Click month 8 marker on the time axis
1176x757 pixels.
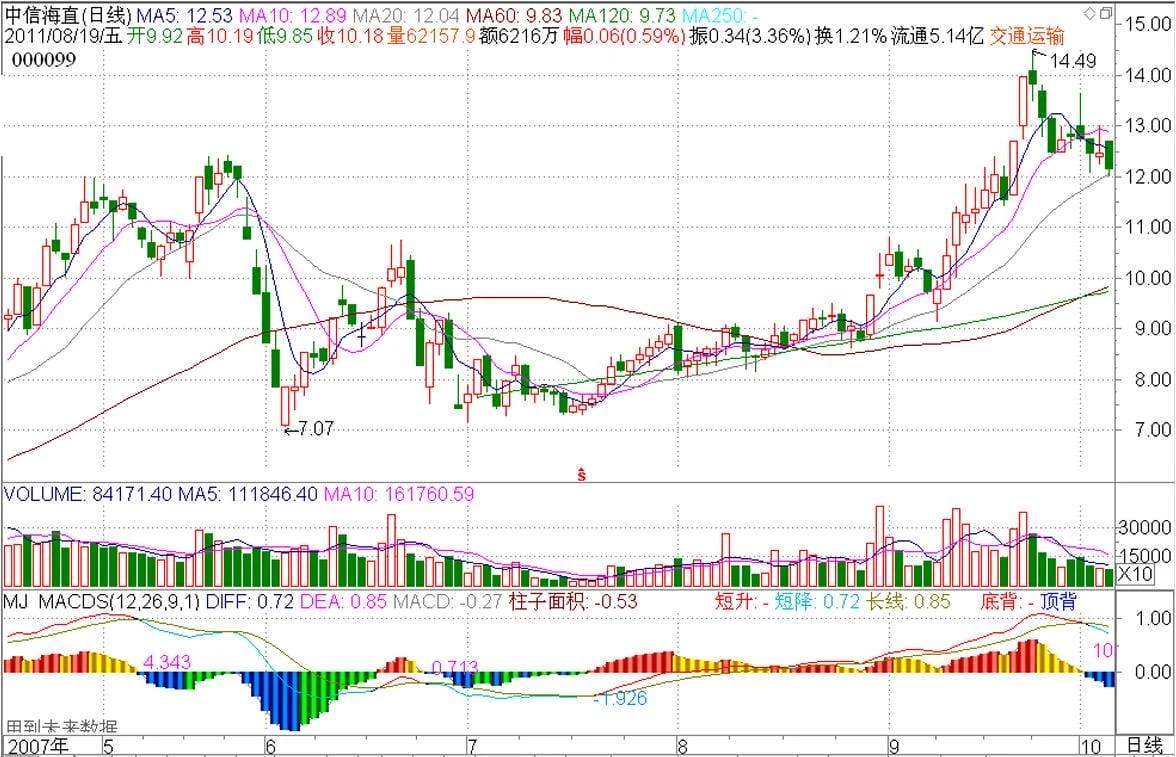pyautogui.click(x=681, y=746)
